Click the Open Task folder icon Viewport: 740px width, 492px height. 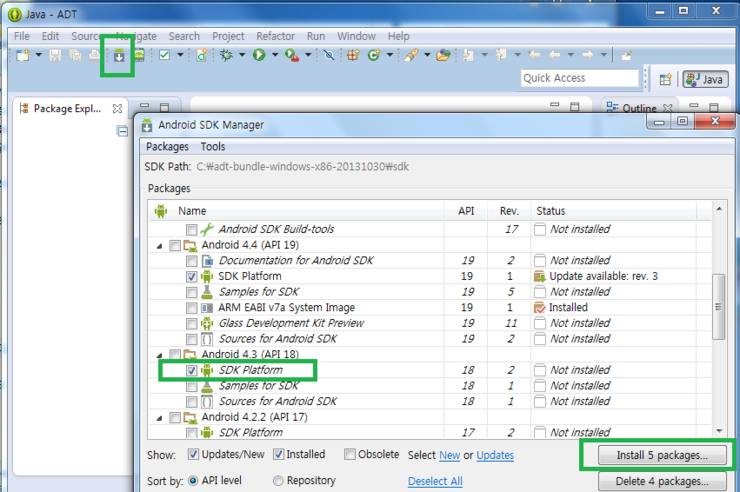[443, 56]
